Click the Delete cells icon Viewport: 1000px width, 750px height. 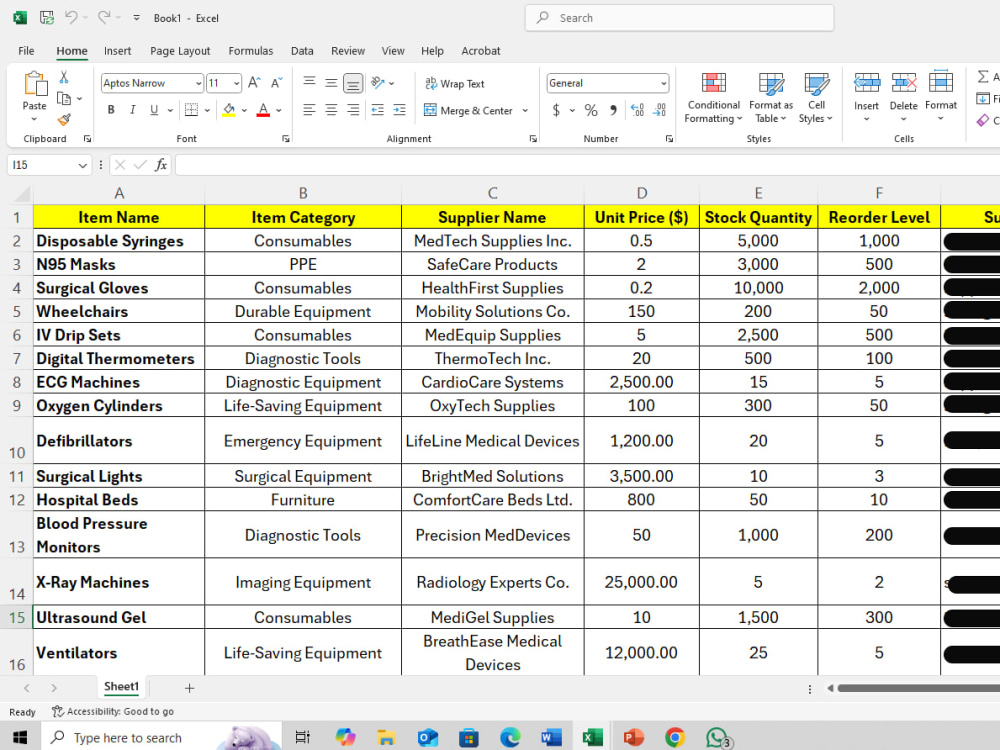904,83
